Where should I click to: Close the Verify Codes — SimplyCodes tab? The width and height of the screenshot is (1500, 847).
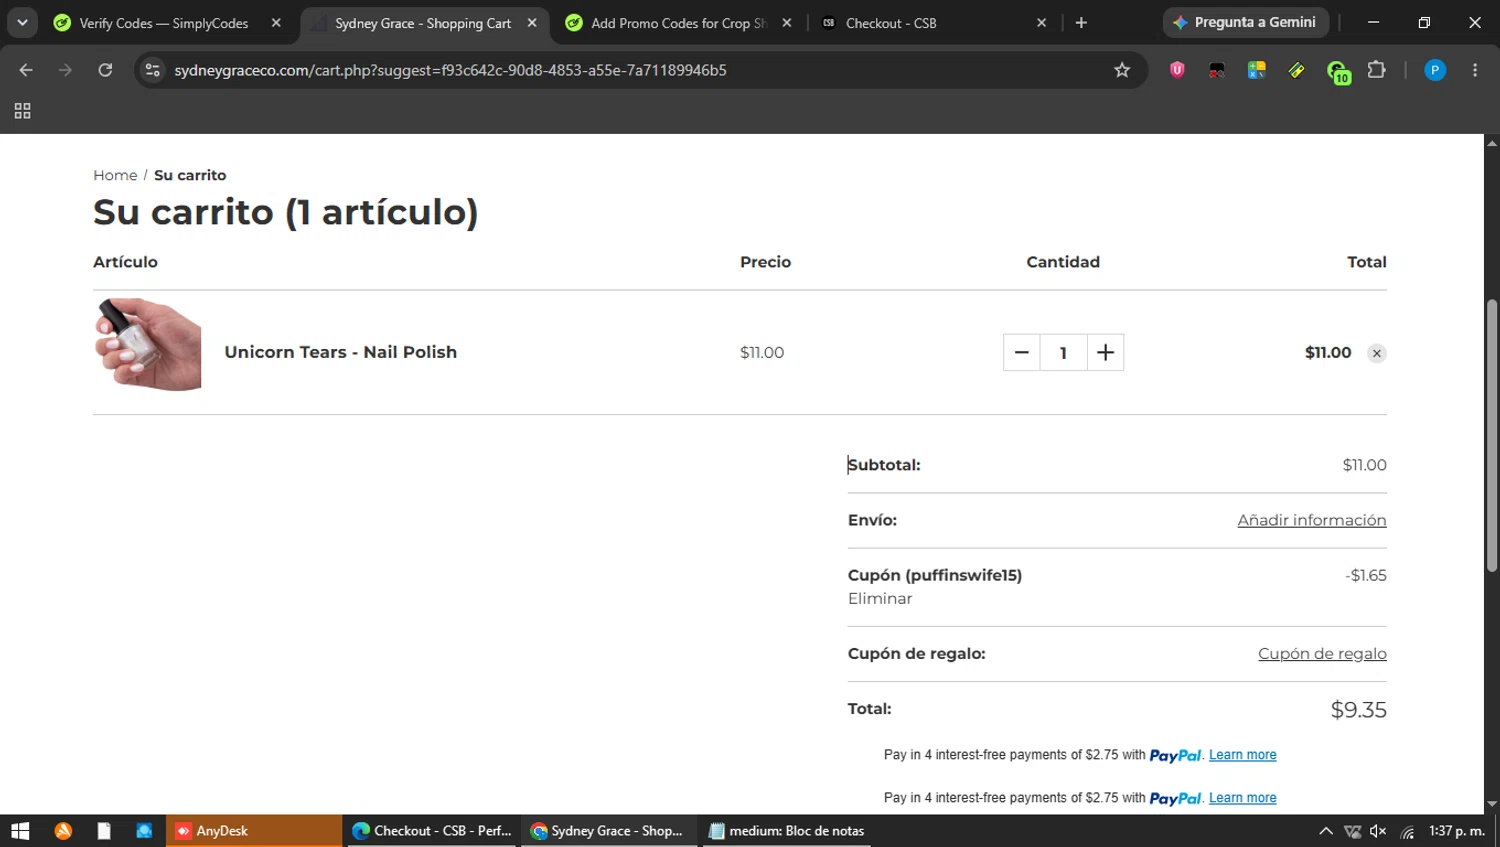(276, 23)
